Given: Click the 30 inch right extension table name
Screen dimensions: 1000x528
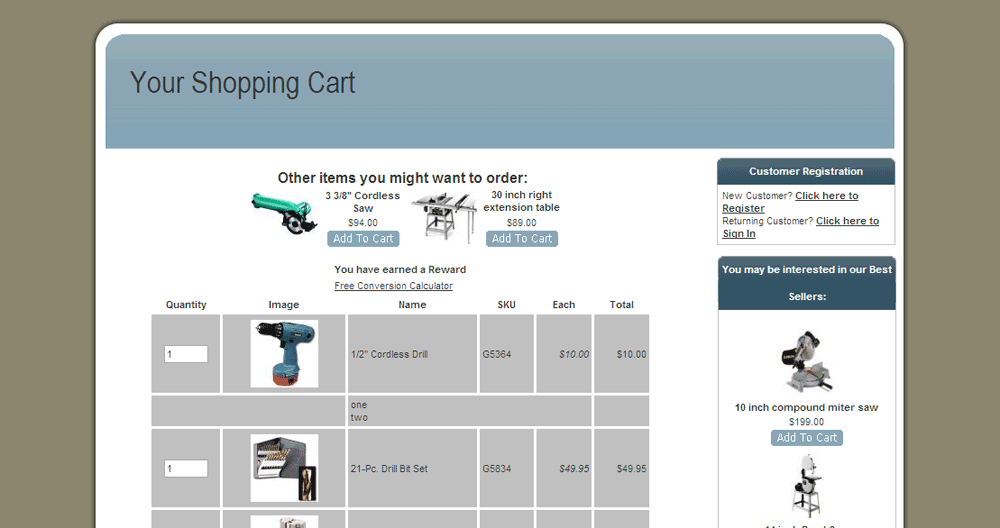Looking at the screenshot, I should pos(522,201).
